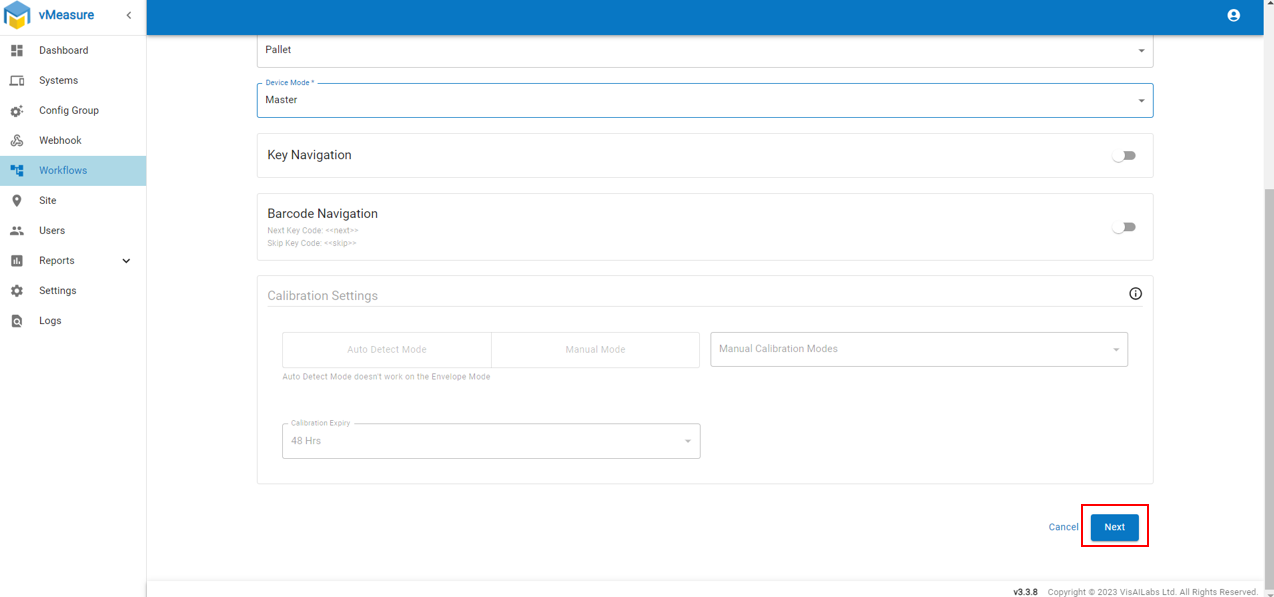Collapse the sidebar with the chevron arrow
1274x597 pixels.
click(129, 15)
